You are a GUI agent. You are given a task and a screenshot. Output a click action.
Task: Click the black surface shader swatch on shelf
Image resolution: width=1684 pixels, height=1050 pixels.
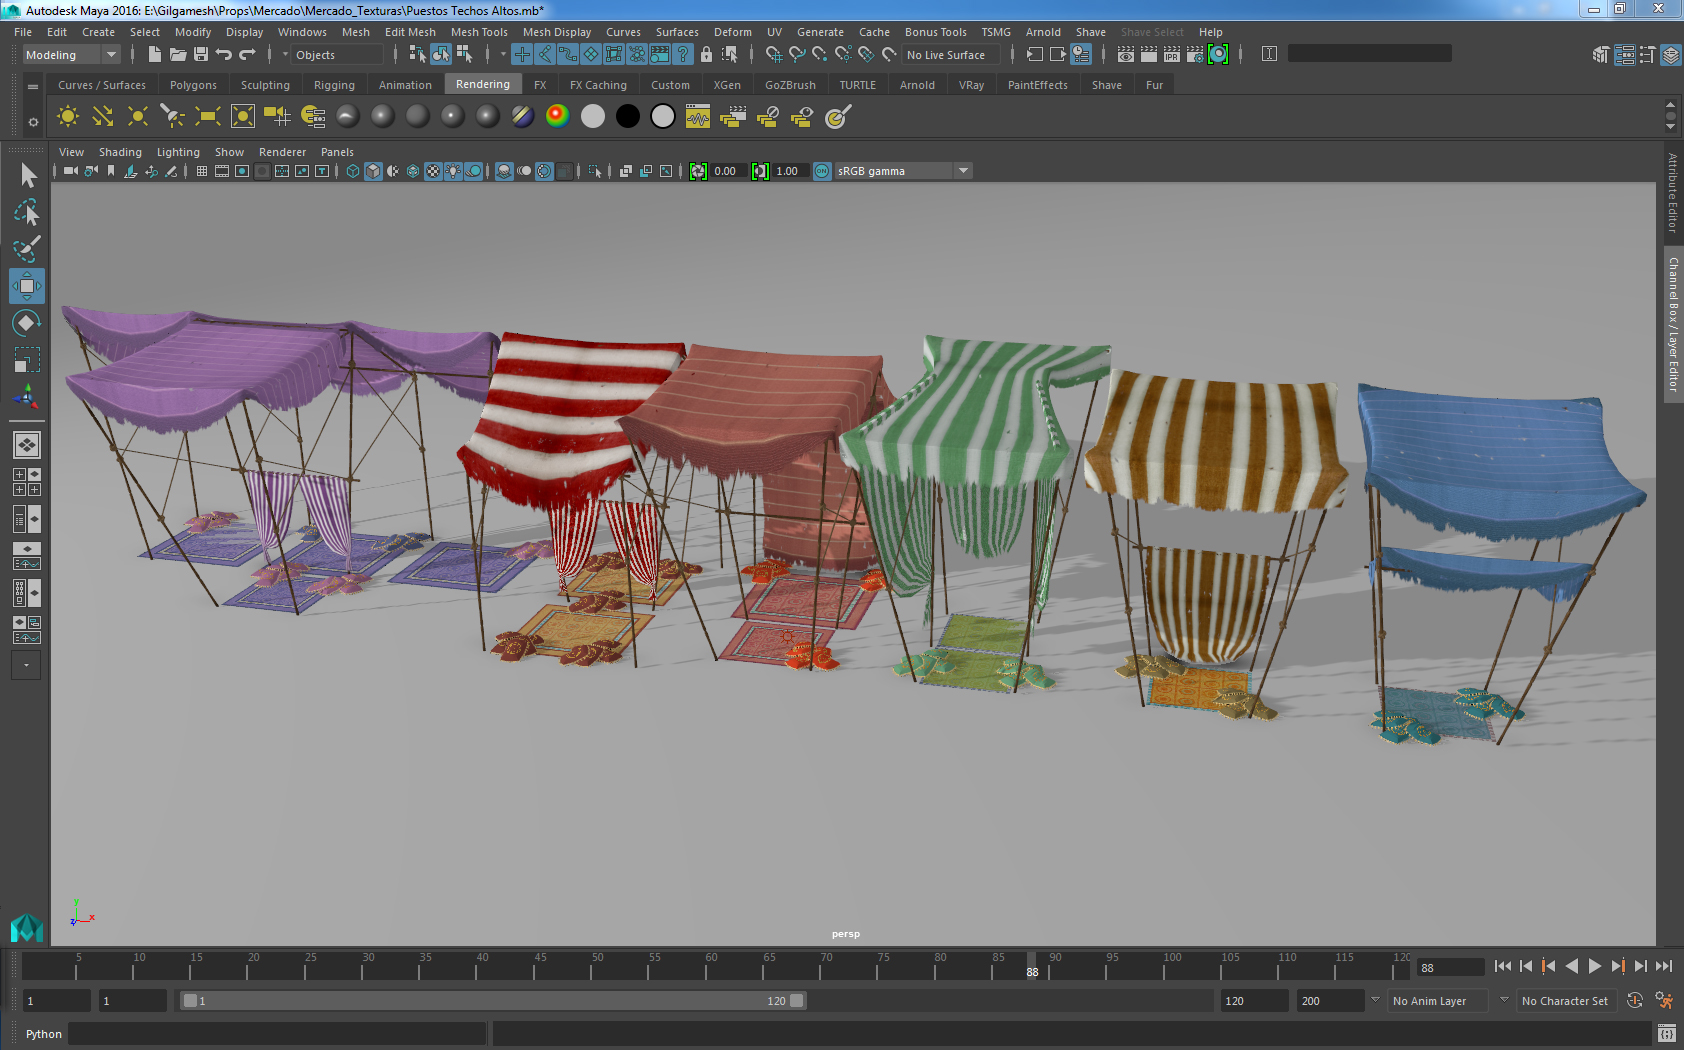(627, 117)
